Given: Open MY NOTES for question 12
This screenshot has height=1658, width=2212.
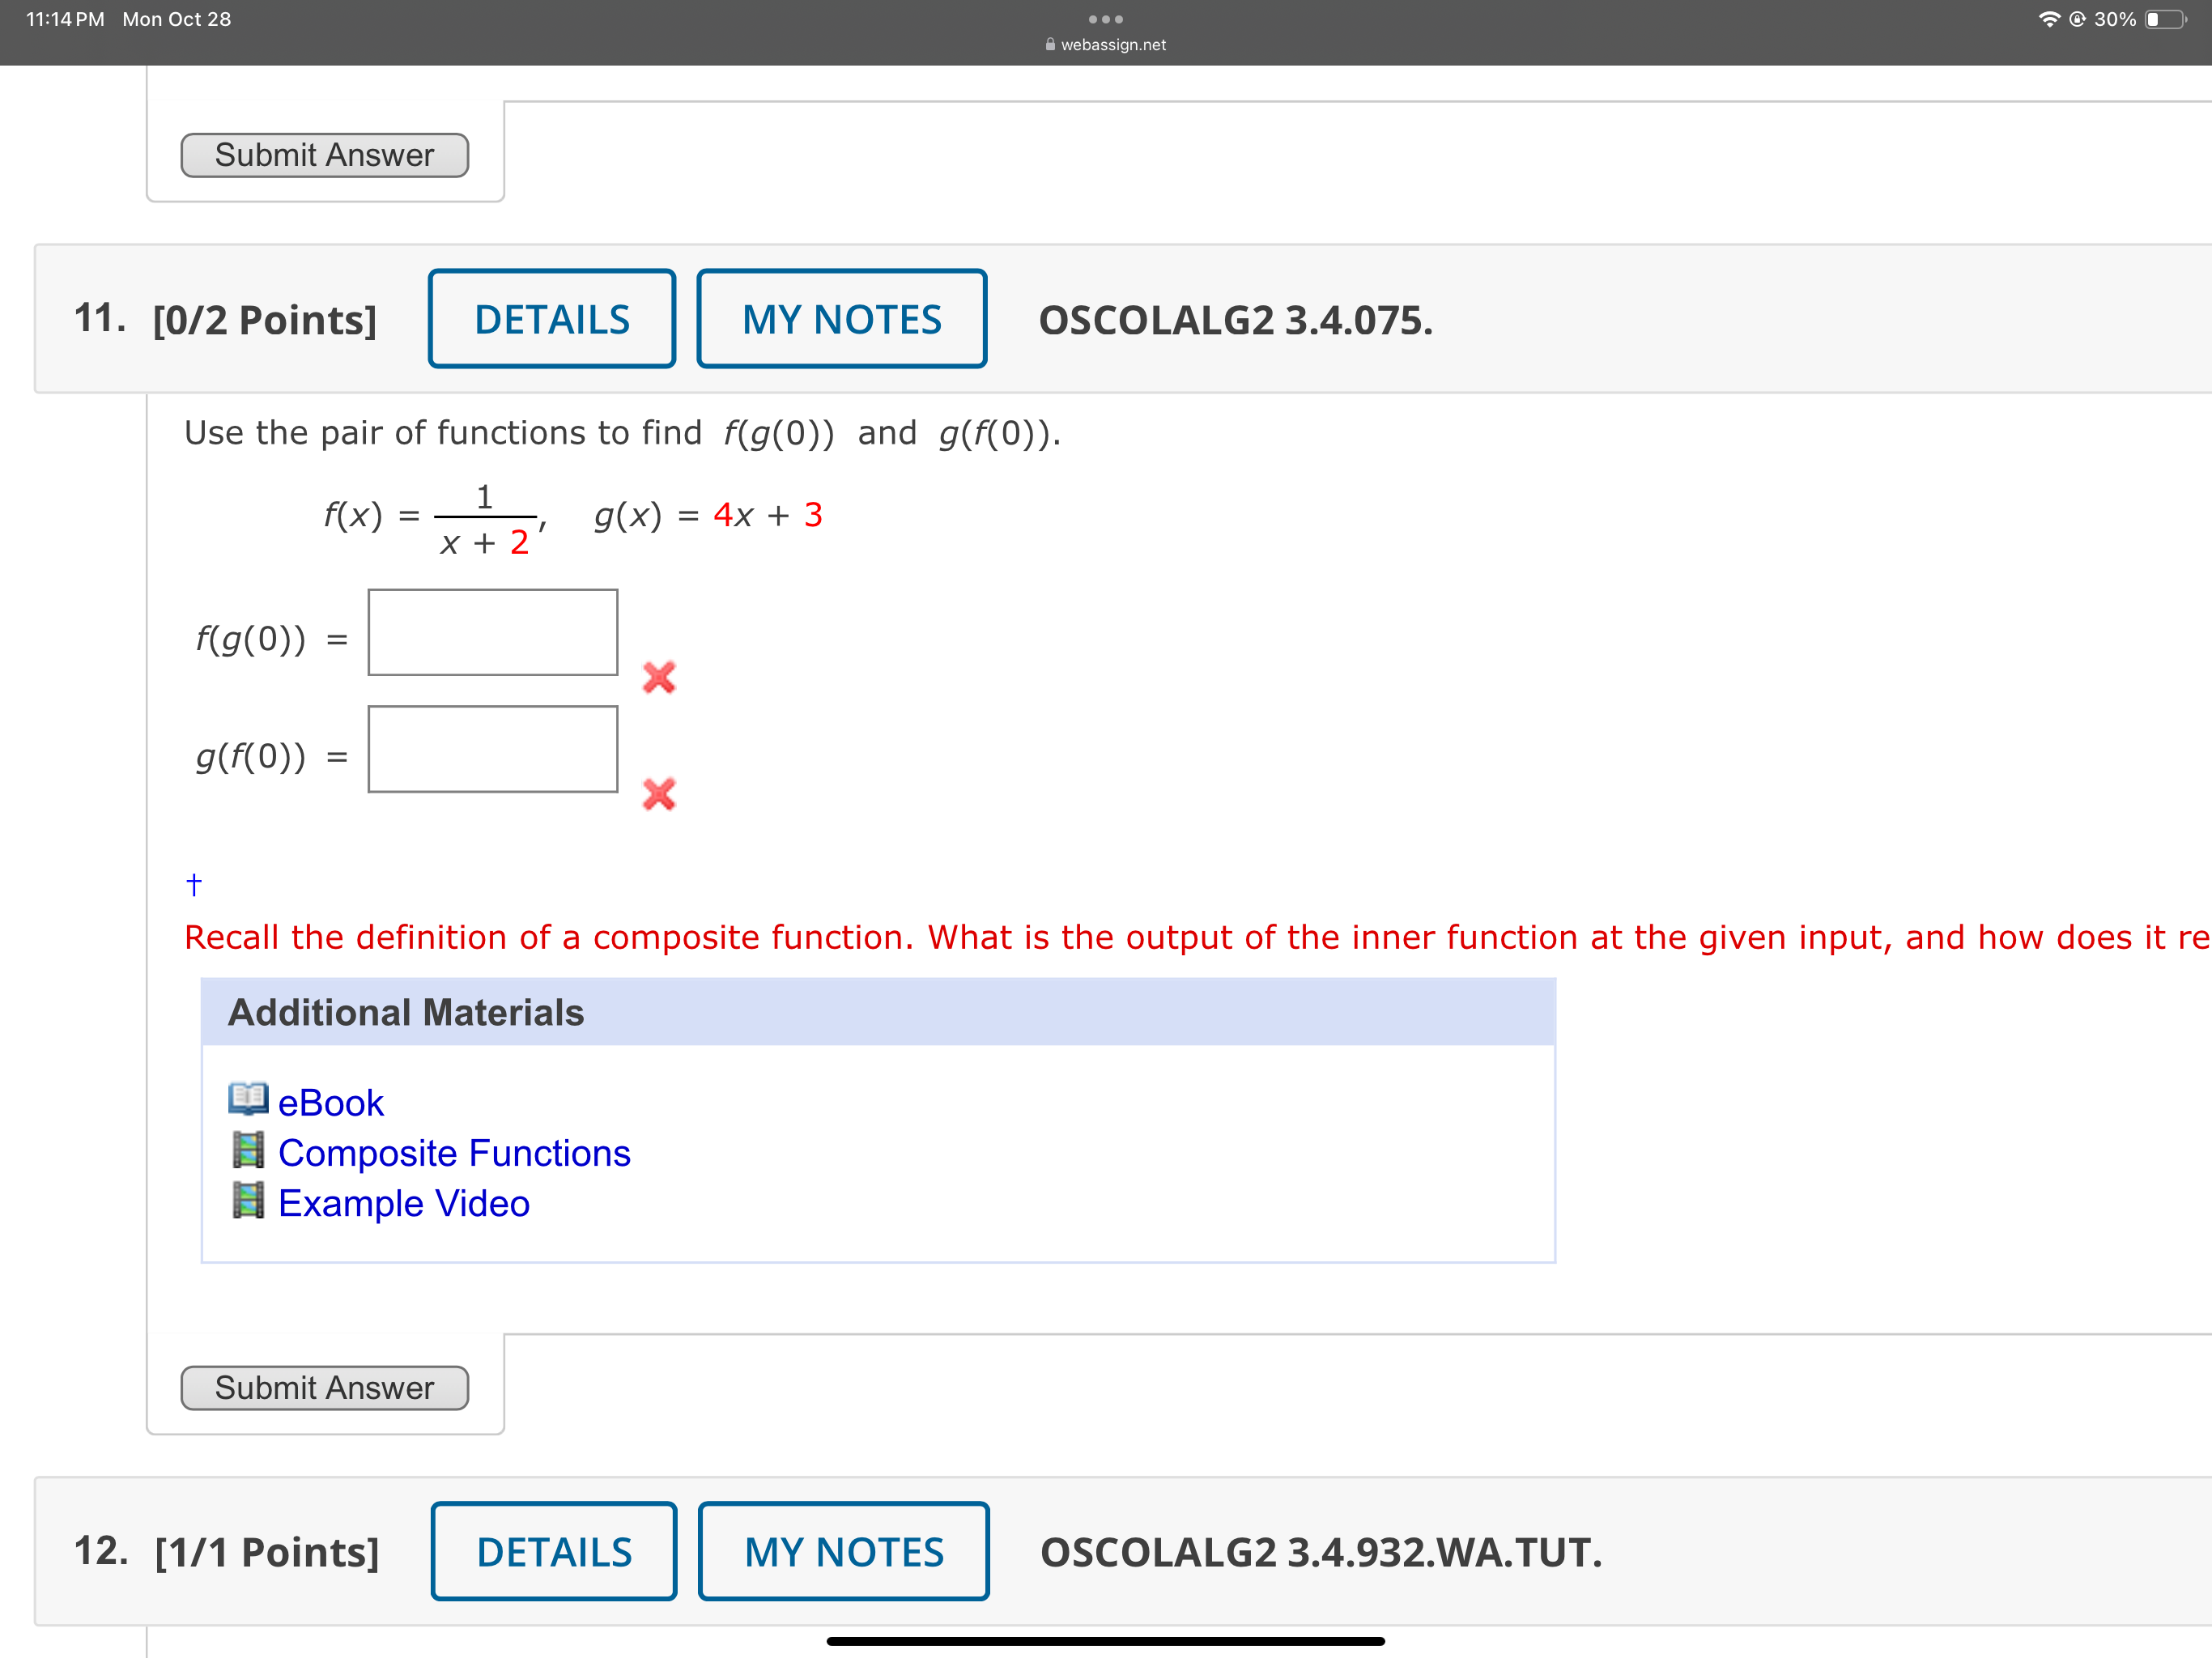Looking at the screenshot, I should tap(844, 1551).
